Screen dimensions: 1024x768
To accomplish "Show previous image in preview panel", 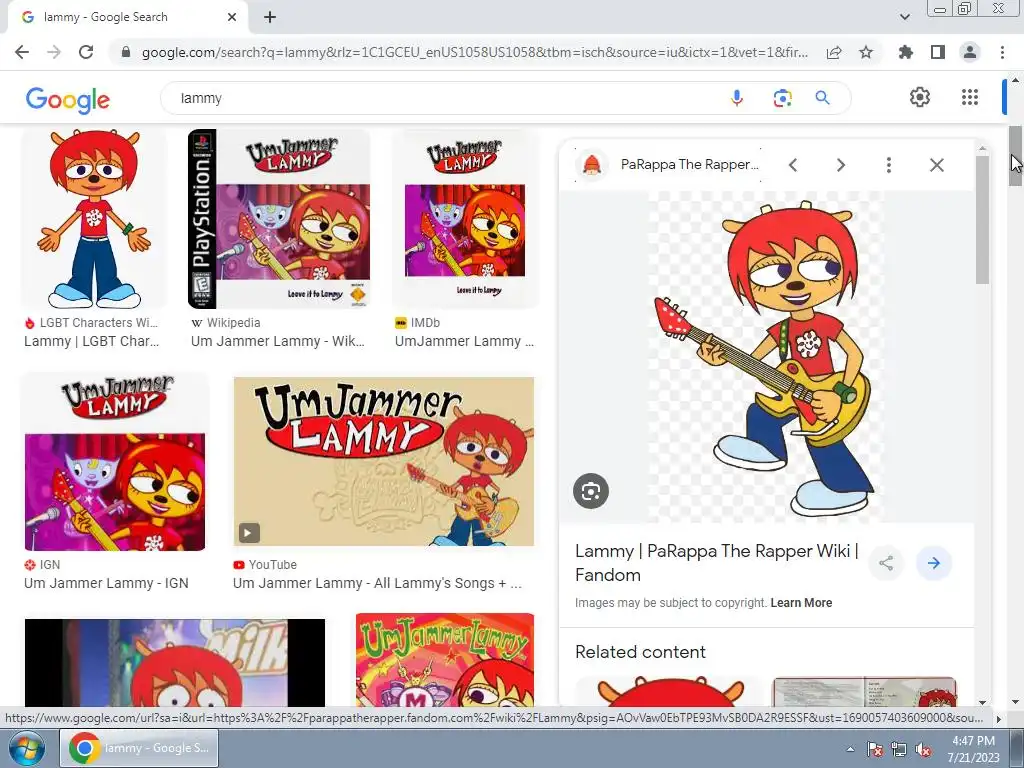I will [x=793, y=165].
